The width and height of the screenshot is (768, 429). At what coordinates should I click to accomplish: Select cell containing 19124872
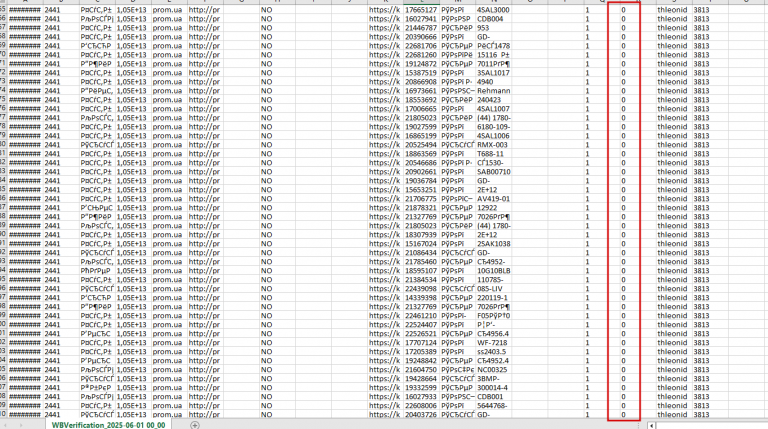[x=421, y=64]
